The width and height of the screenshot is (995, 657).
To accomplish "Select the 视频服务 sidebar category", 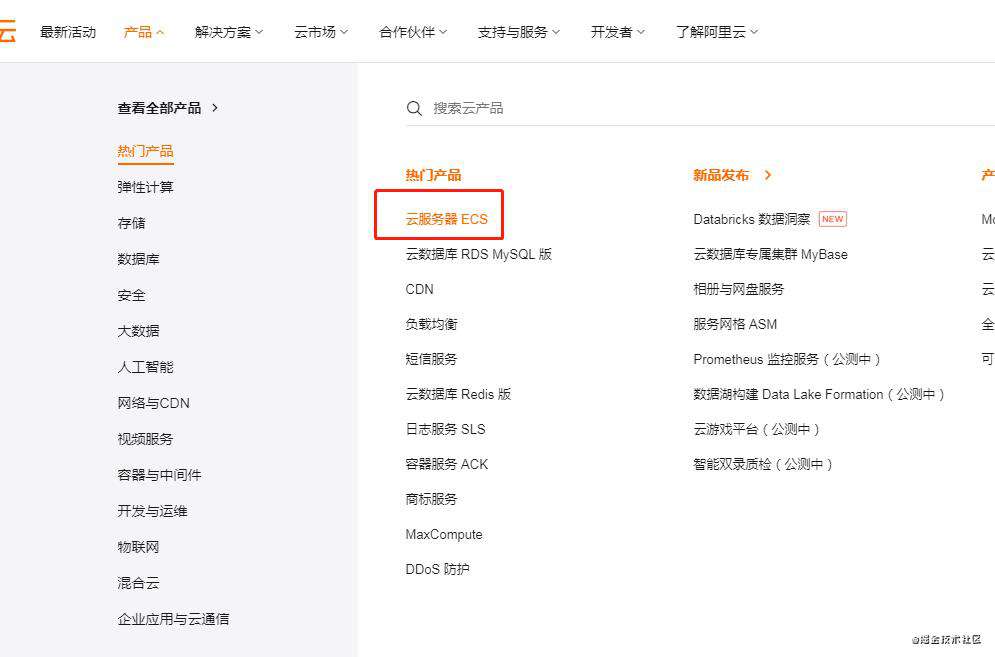I will 145,439.
